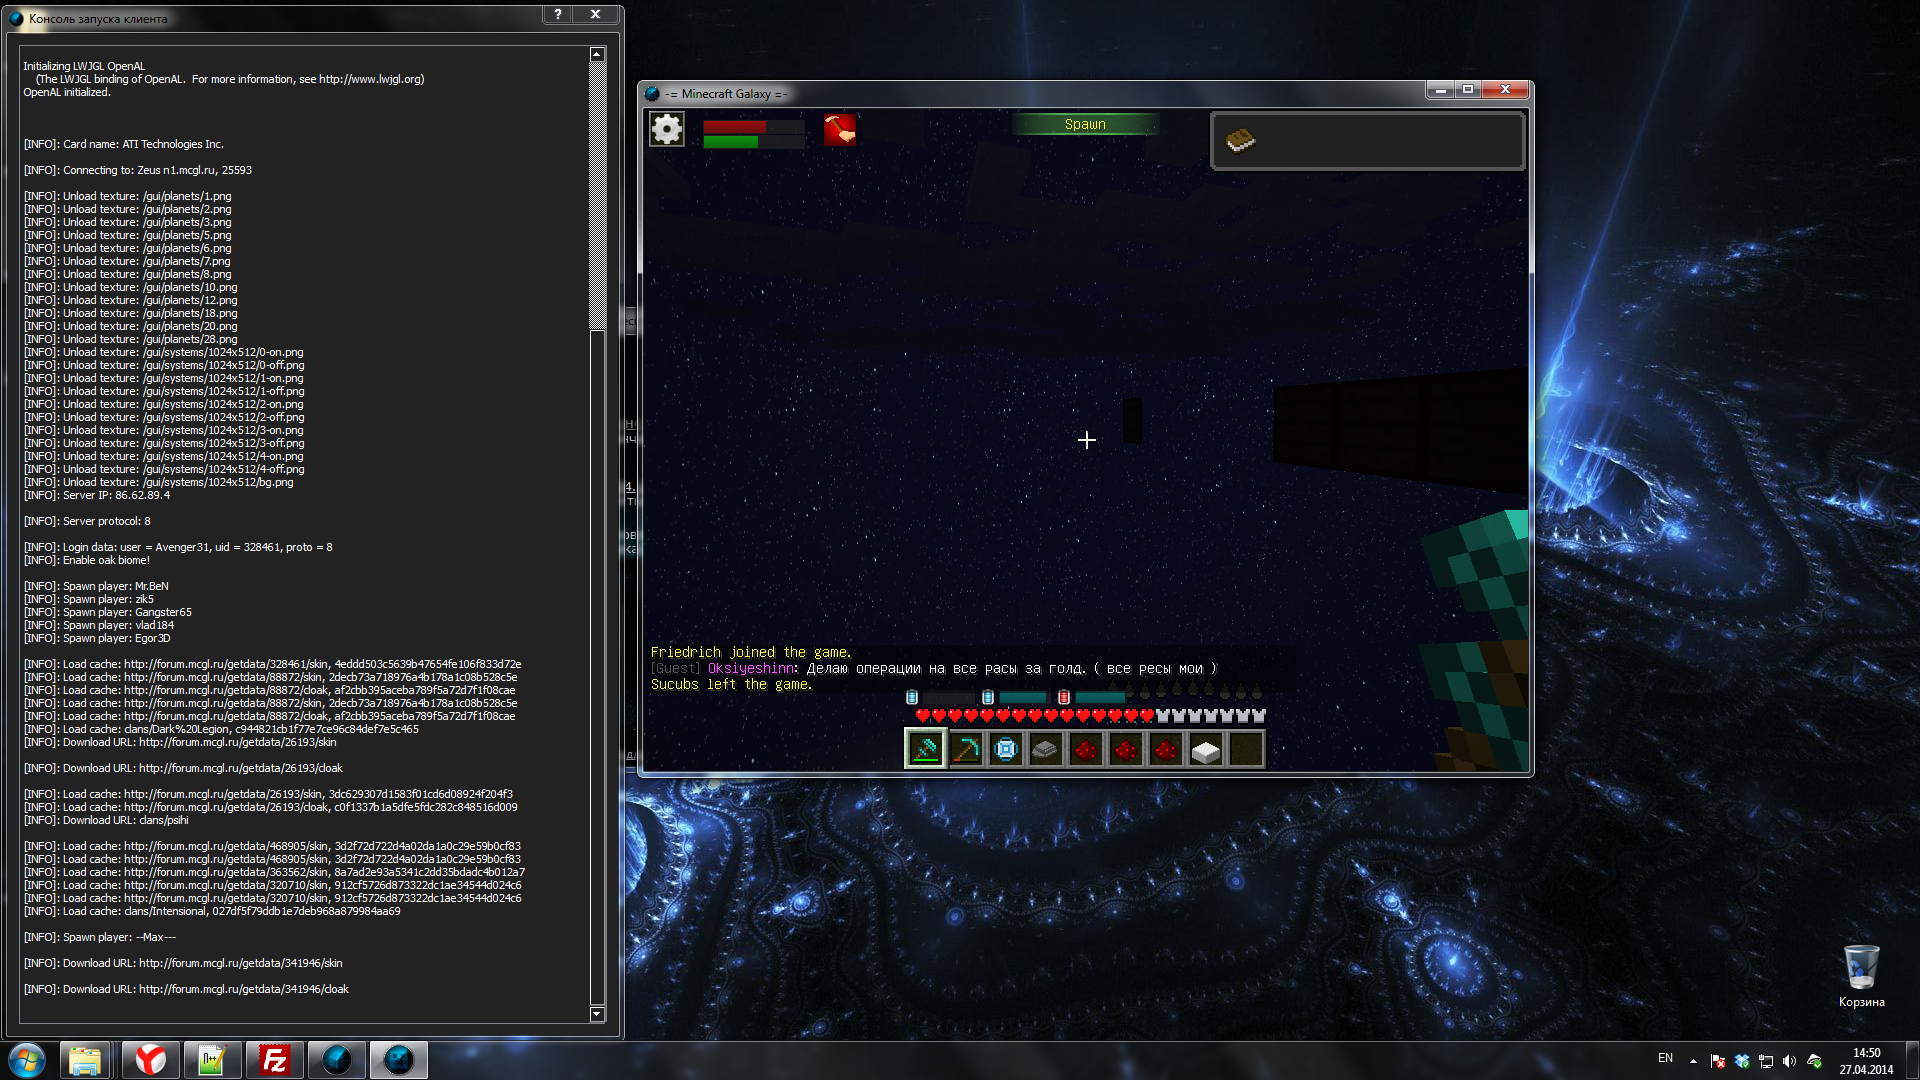The height and width of the screenshot is (1080, 1920).
Task: Select the redstone pile in hotbar slot seven
Action: click(x=1166, y=749)
